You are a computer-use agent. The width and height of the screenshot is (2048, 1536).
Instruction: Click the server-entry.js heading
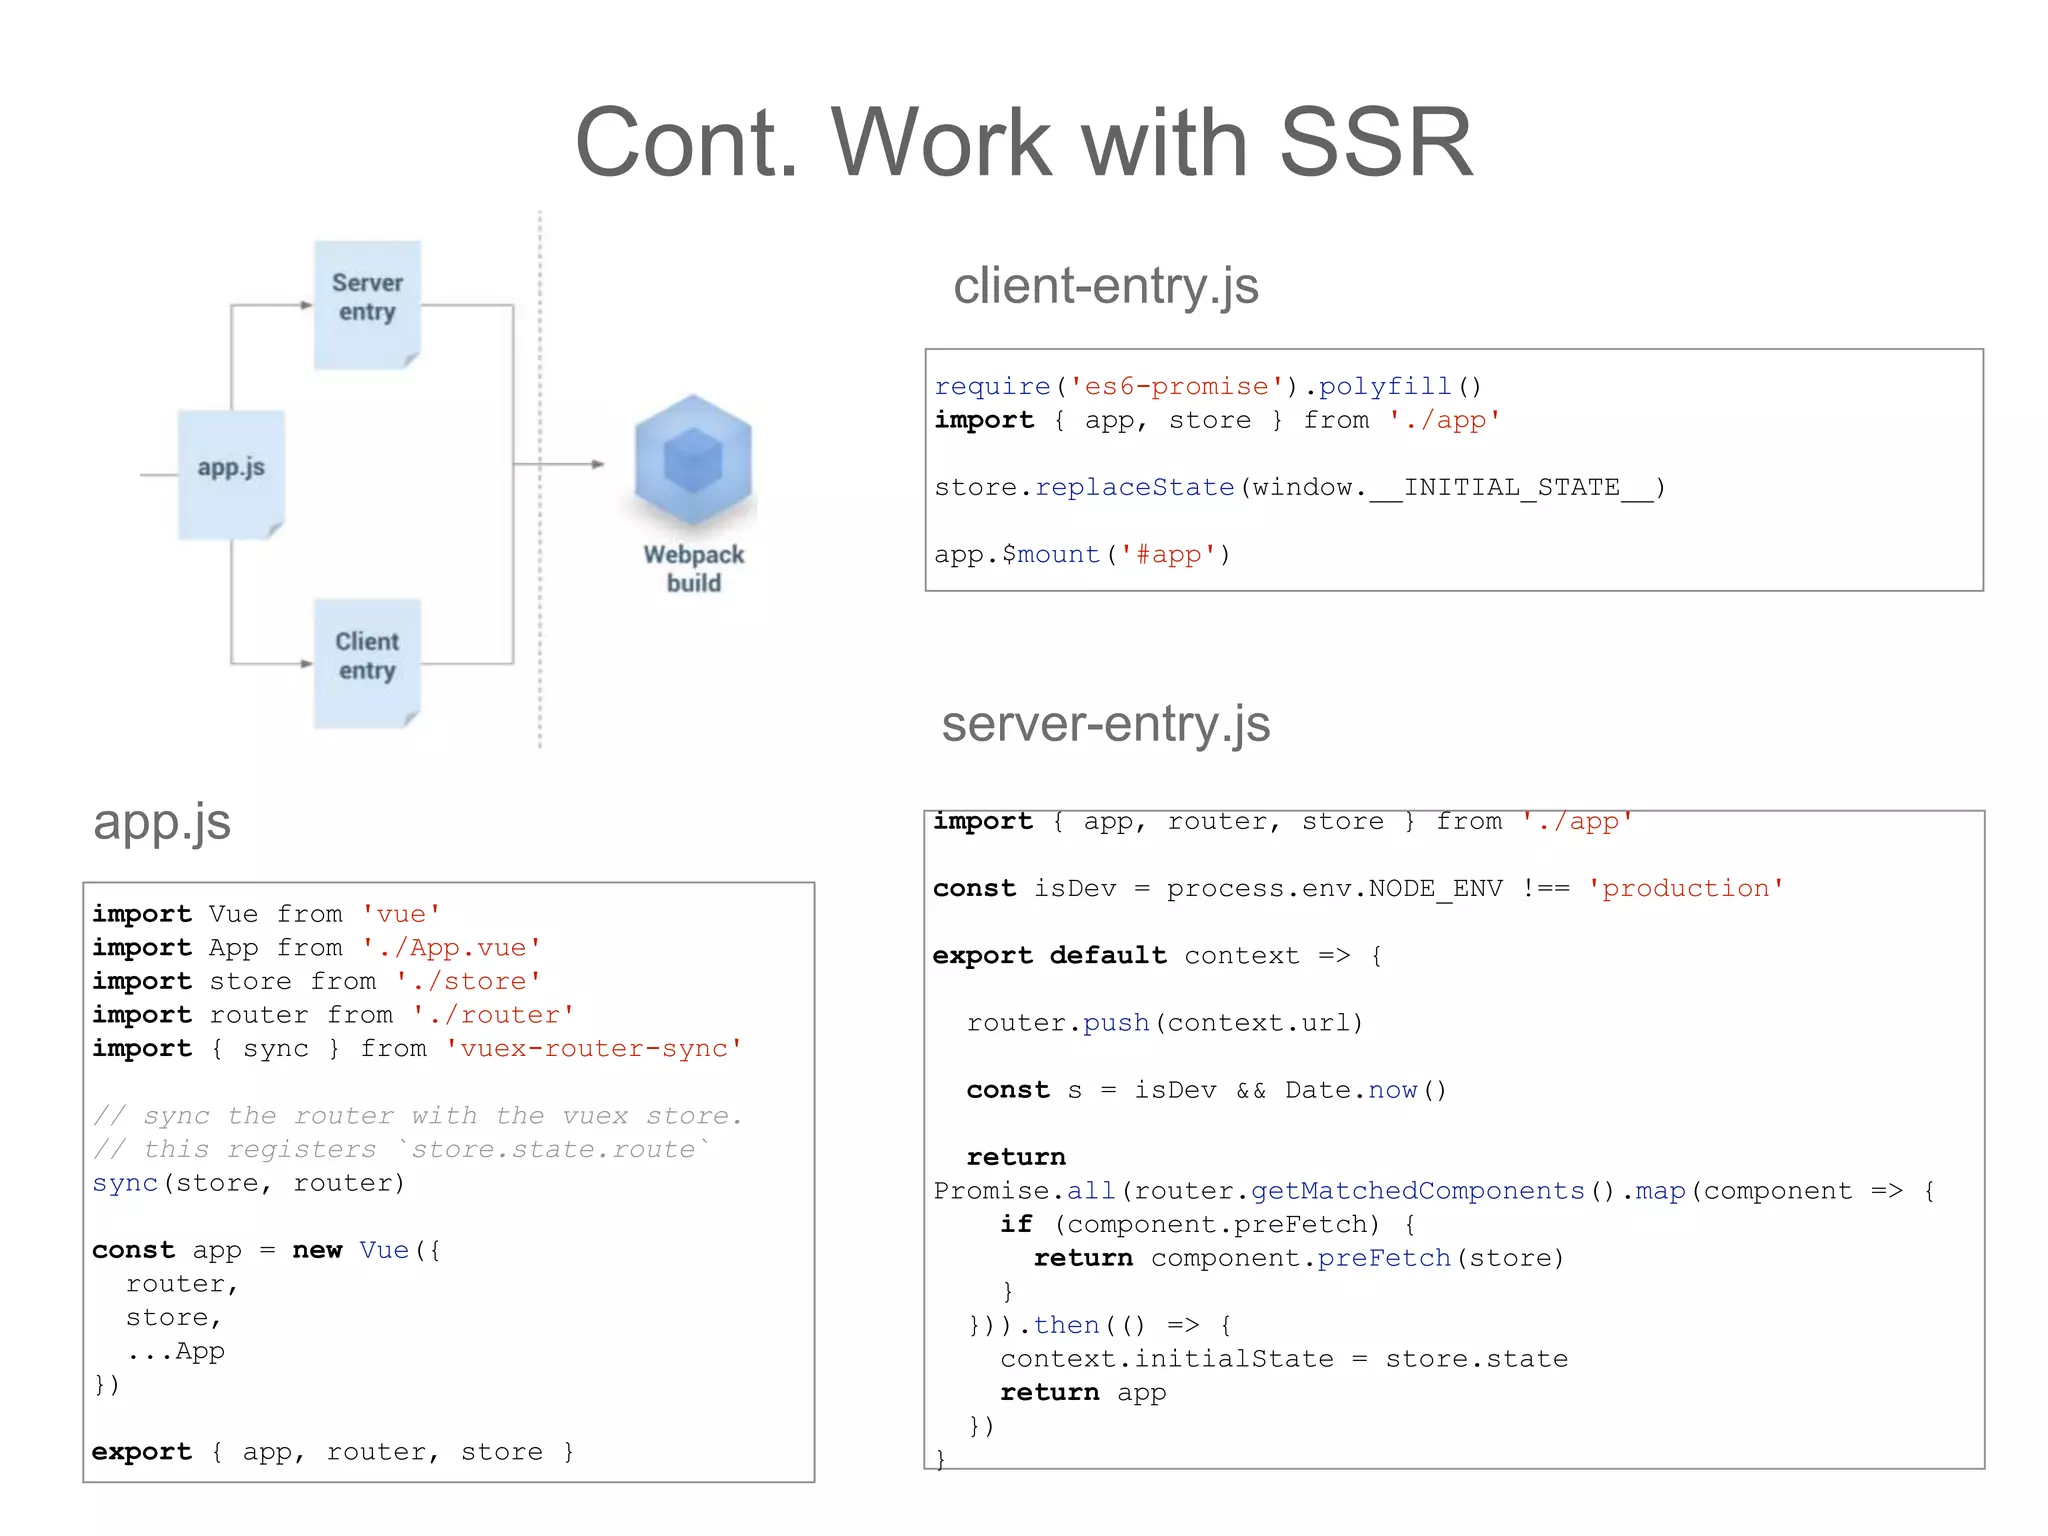click(1105, 723)
